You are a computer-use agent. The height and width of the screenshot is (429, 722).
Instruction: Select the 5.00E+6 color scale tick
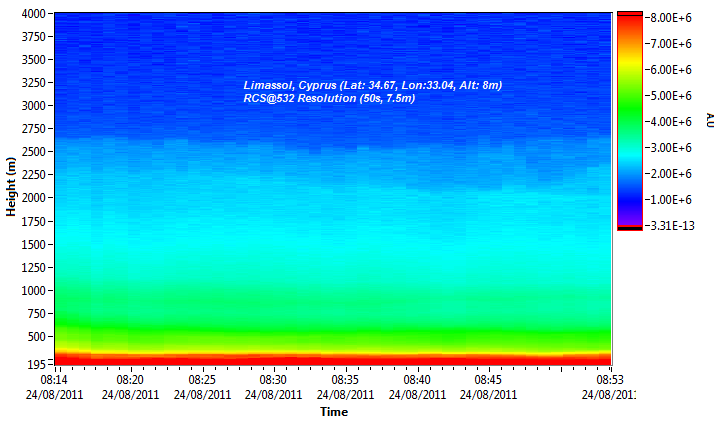[669, 96]
